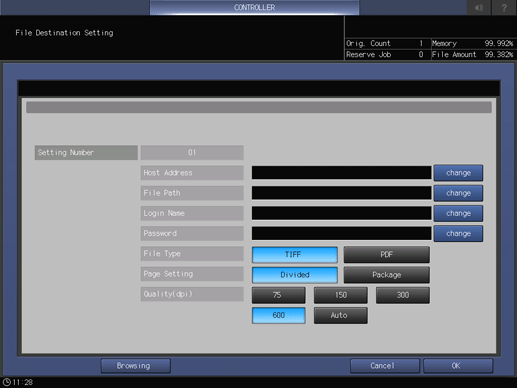Change the Password value

click(458, 234)
